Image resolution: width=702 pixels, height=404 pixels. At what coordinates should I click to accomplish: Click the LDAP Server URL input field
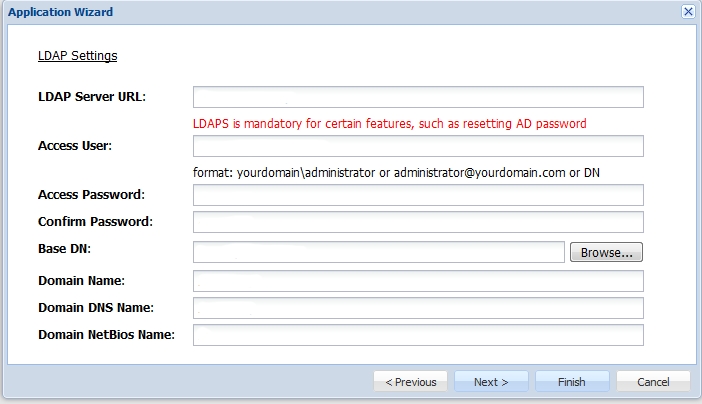[x=418, y=97]
